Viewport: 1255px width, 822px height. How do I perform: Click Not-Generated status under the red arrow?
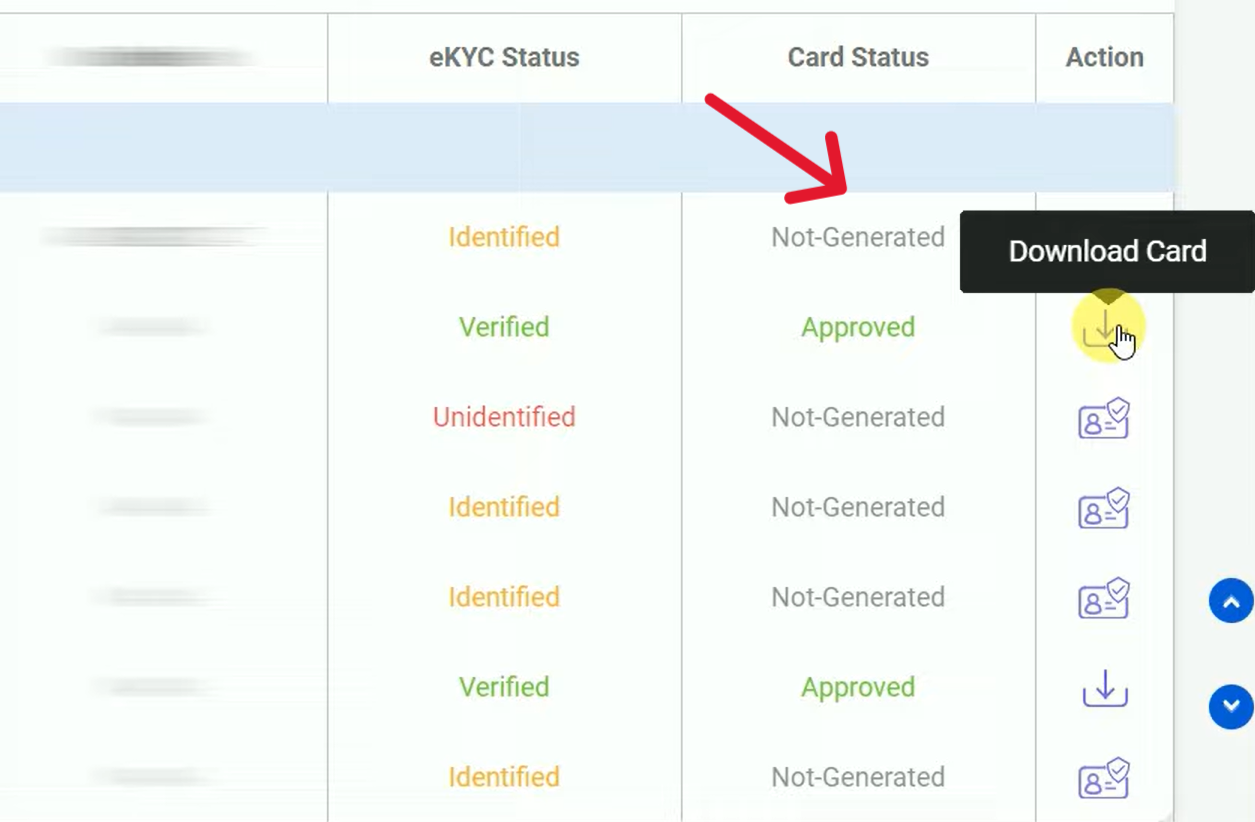(858, 237)
